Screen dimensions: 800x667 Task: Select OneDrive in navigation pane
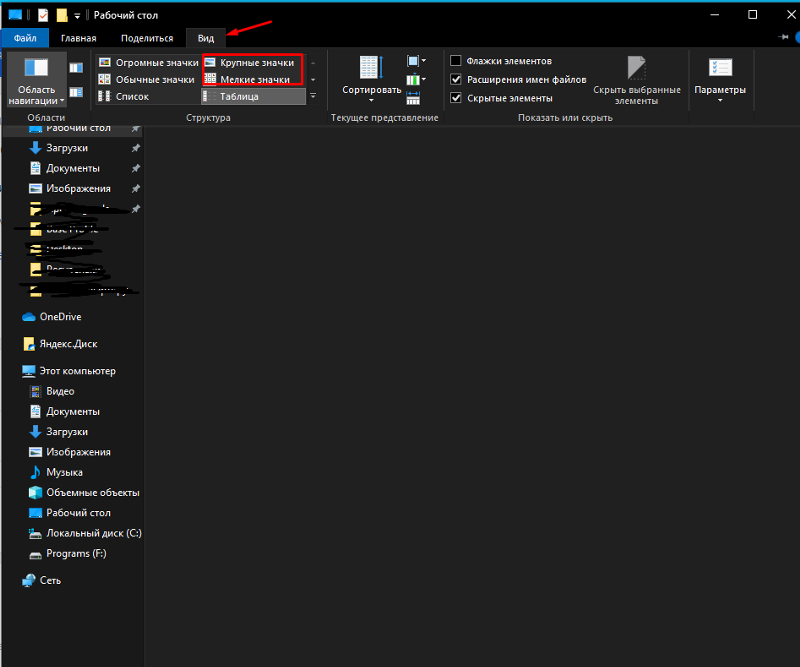(60, 317)
